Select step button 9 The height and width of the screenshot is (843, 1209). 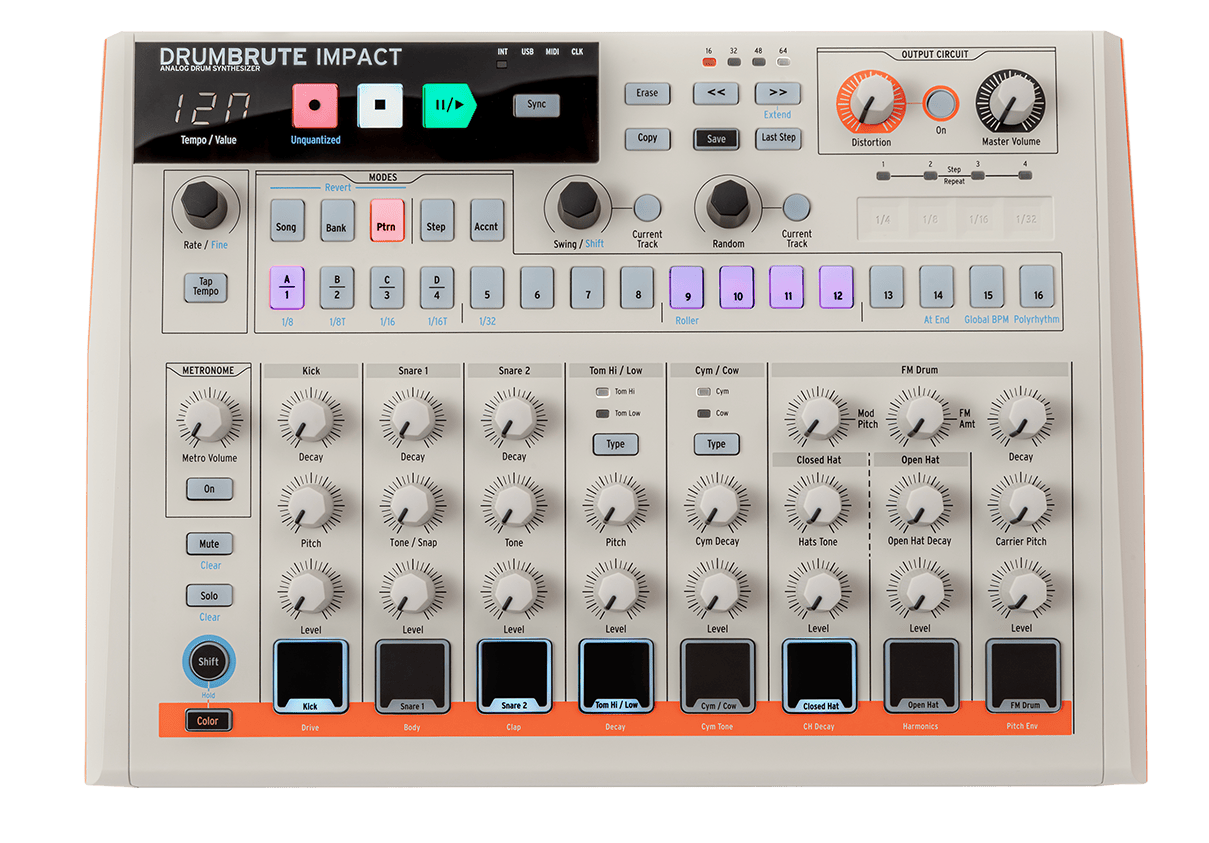687,287
